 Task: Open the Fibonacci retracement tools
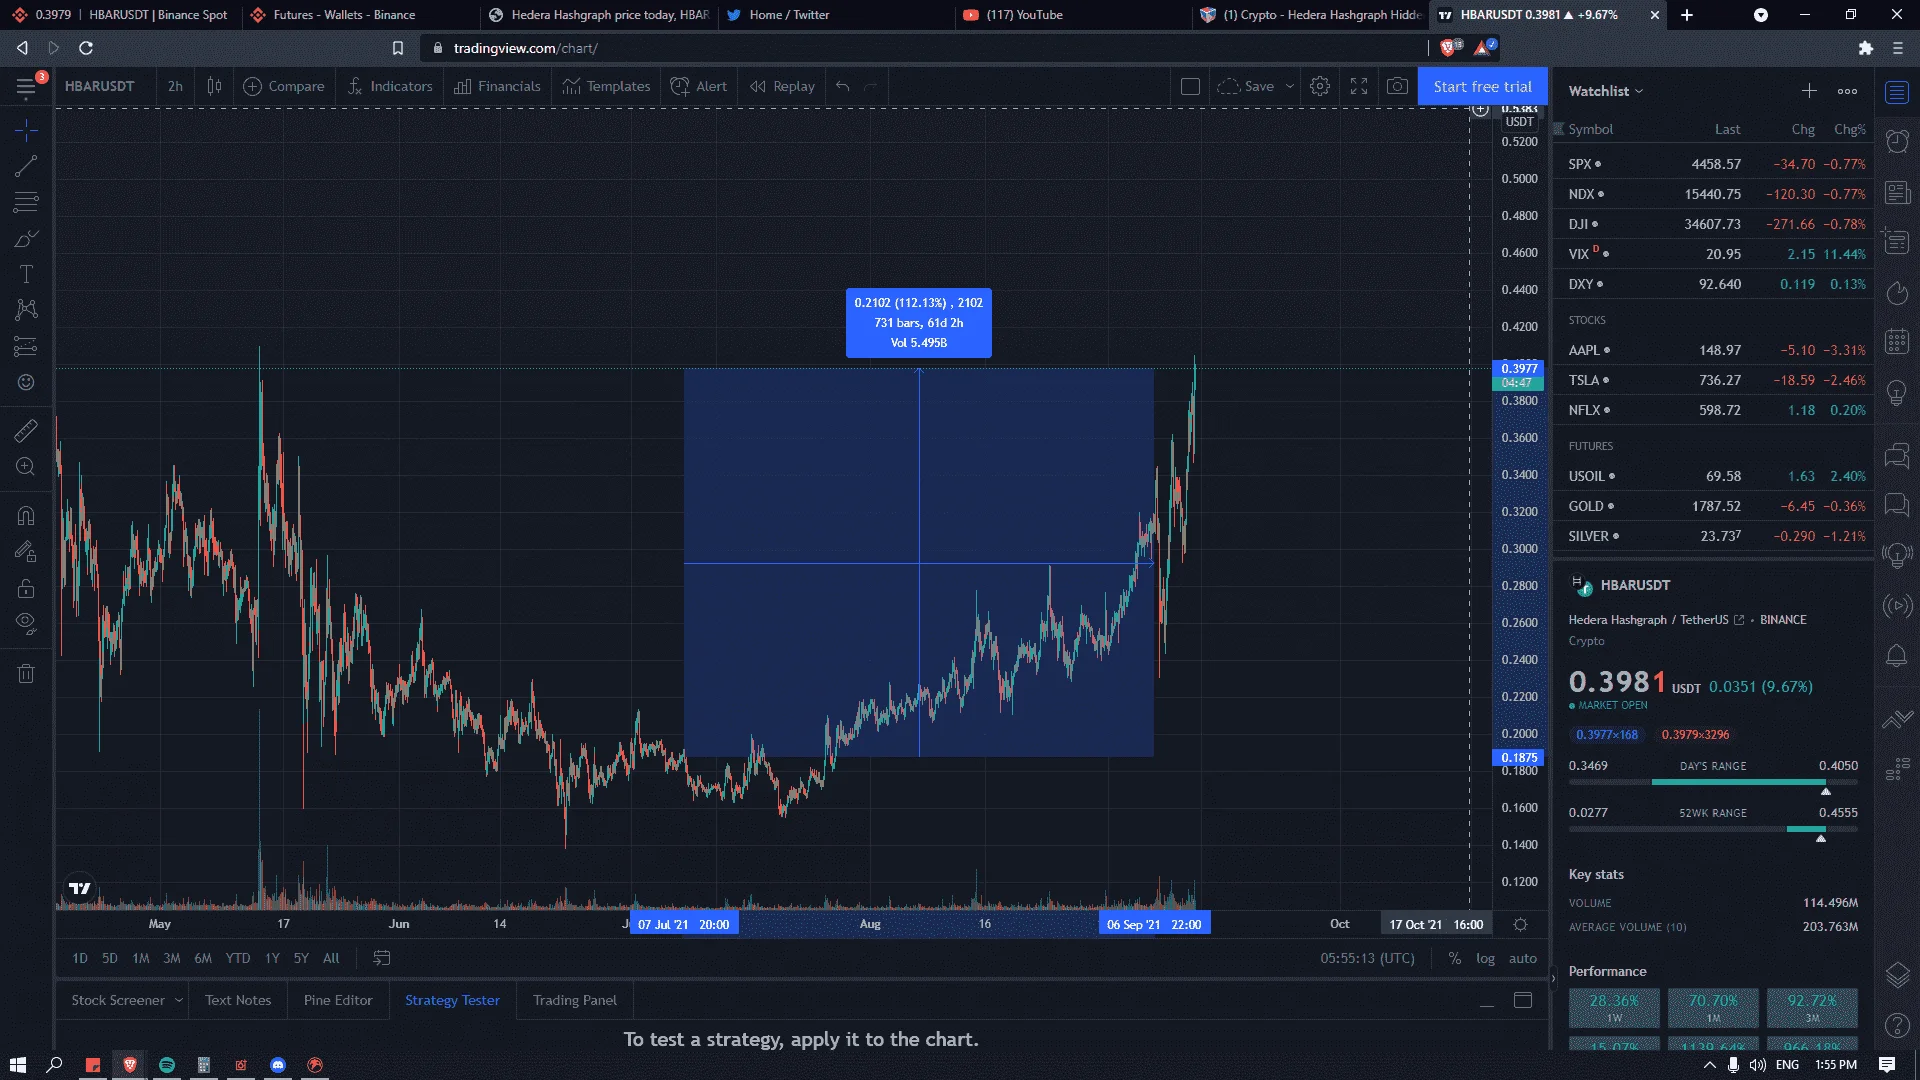[26, 202]
